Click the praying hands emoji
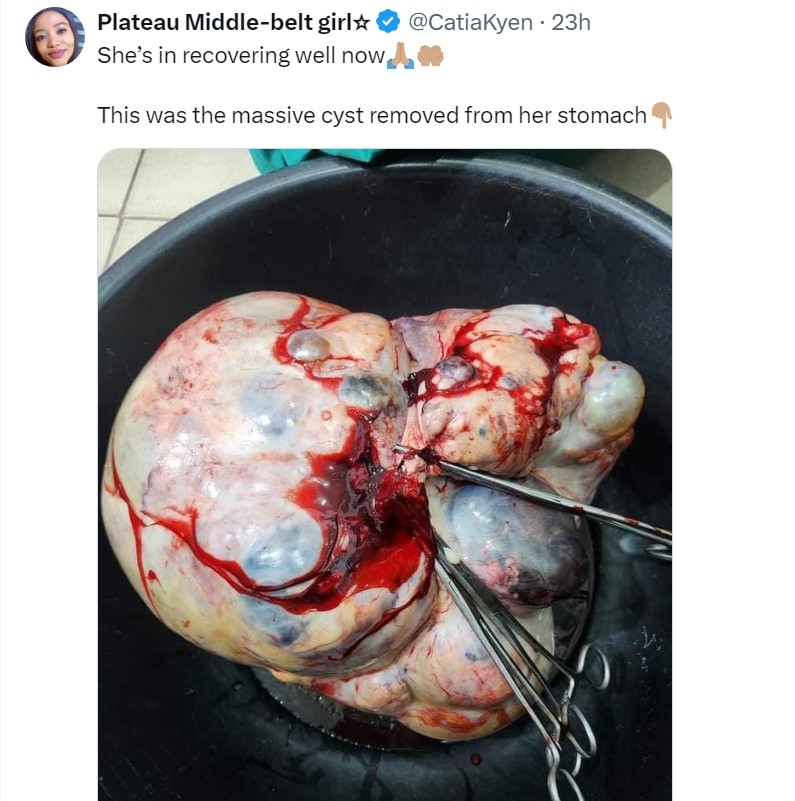 (x=400, y=55)
